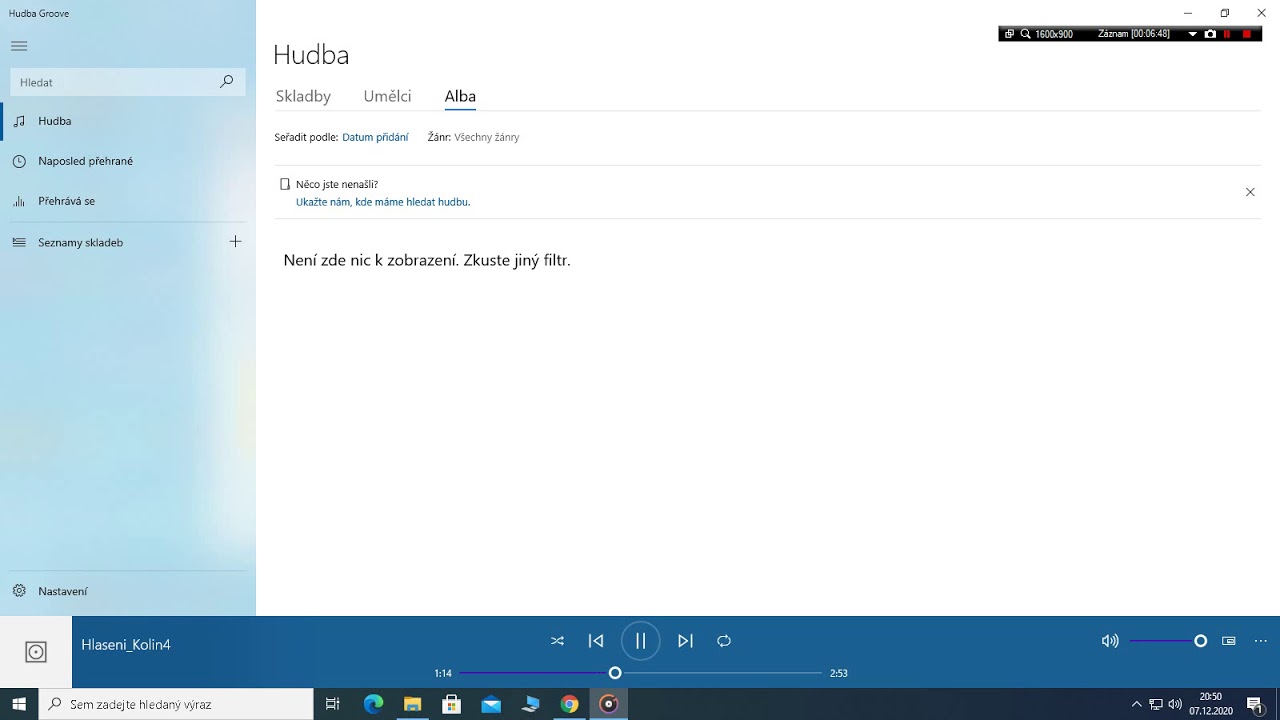This screenshot has width=1280, height=720.
Task: Switch to the Umělci tab
Action: (387, 96)
